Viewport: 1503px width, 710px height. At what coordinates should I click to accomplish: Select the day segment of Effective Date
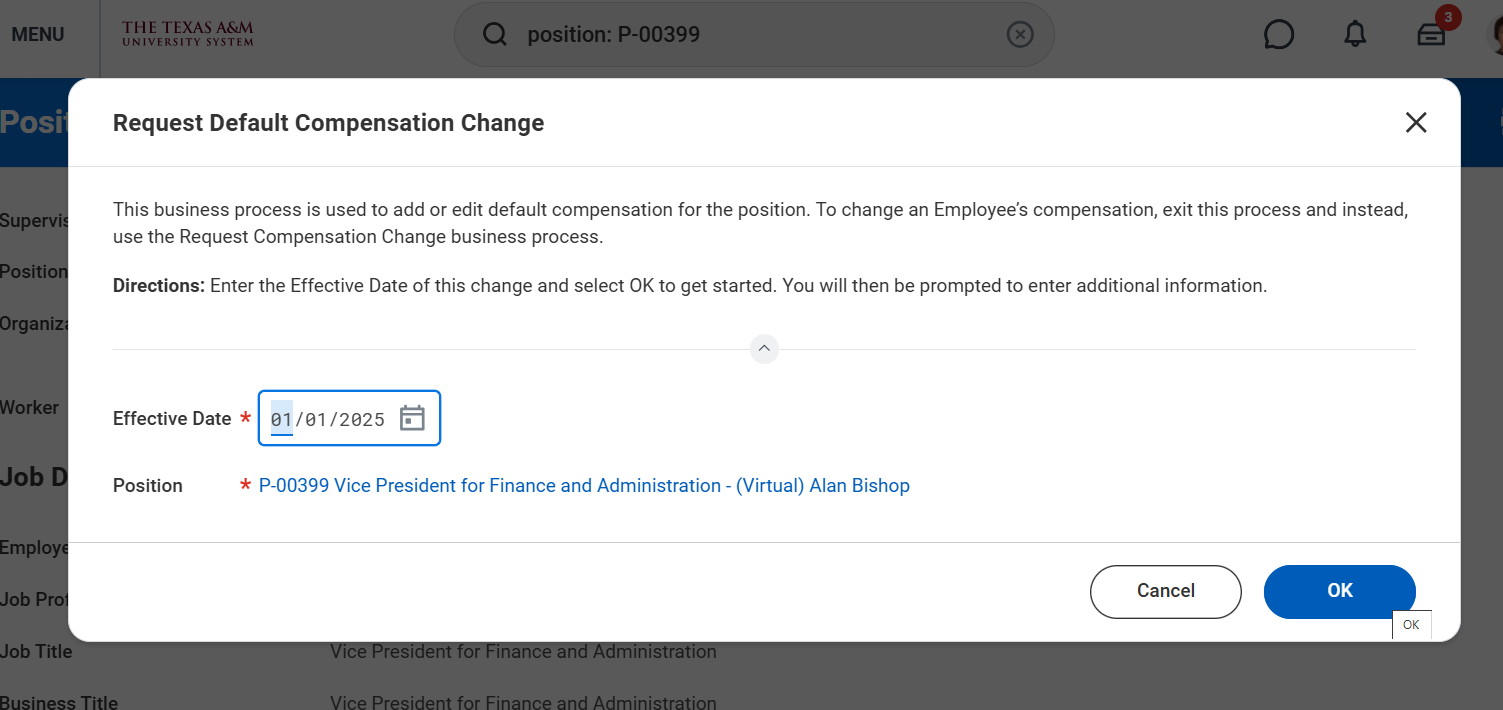point(316,419)
